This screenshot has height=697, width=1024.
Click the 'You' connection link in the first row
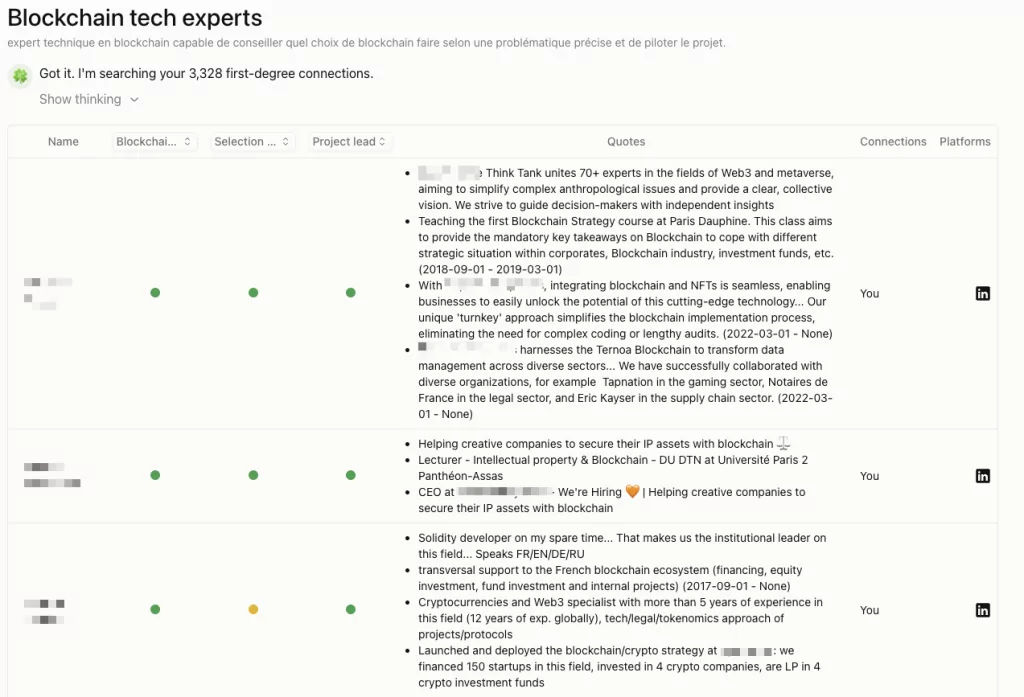[869, 293]
